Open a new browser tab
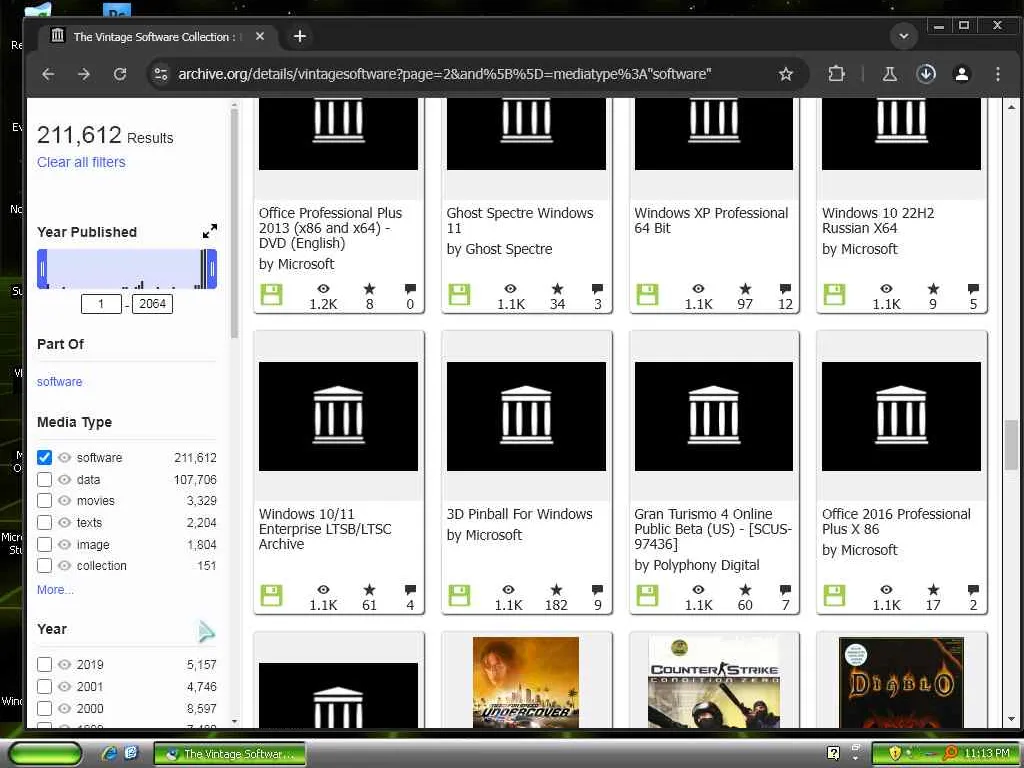 (300, 36)
